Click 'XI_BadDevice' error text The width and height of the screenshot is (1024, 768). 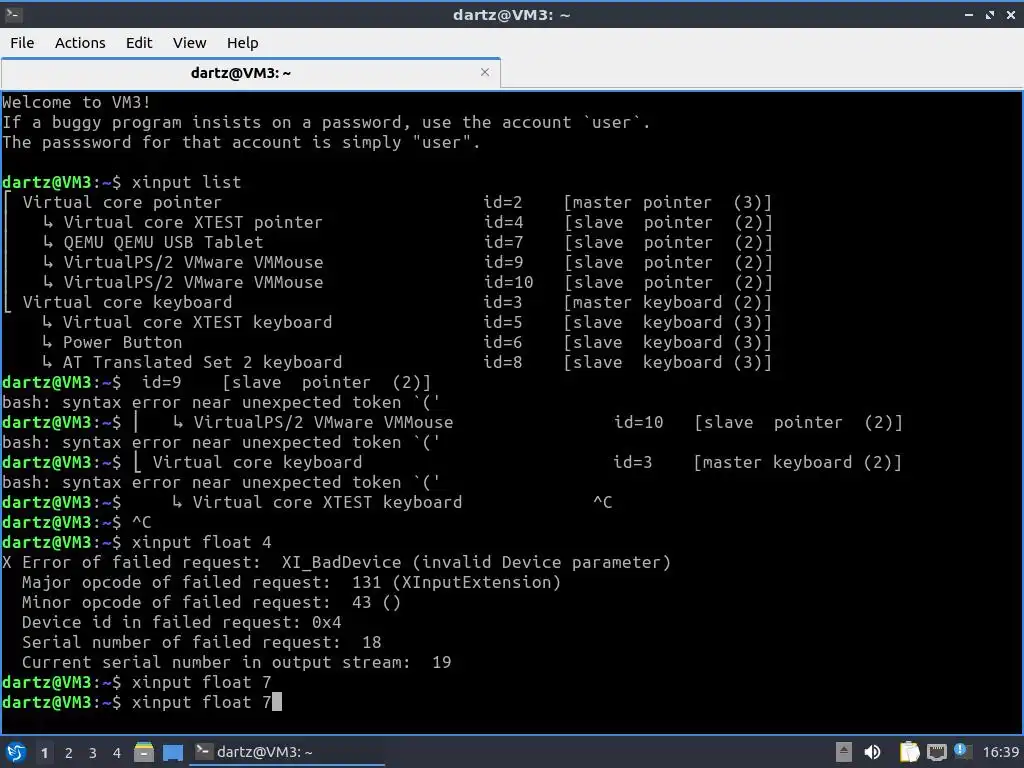point(342,562)
